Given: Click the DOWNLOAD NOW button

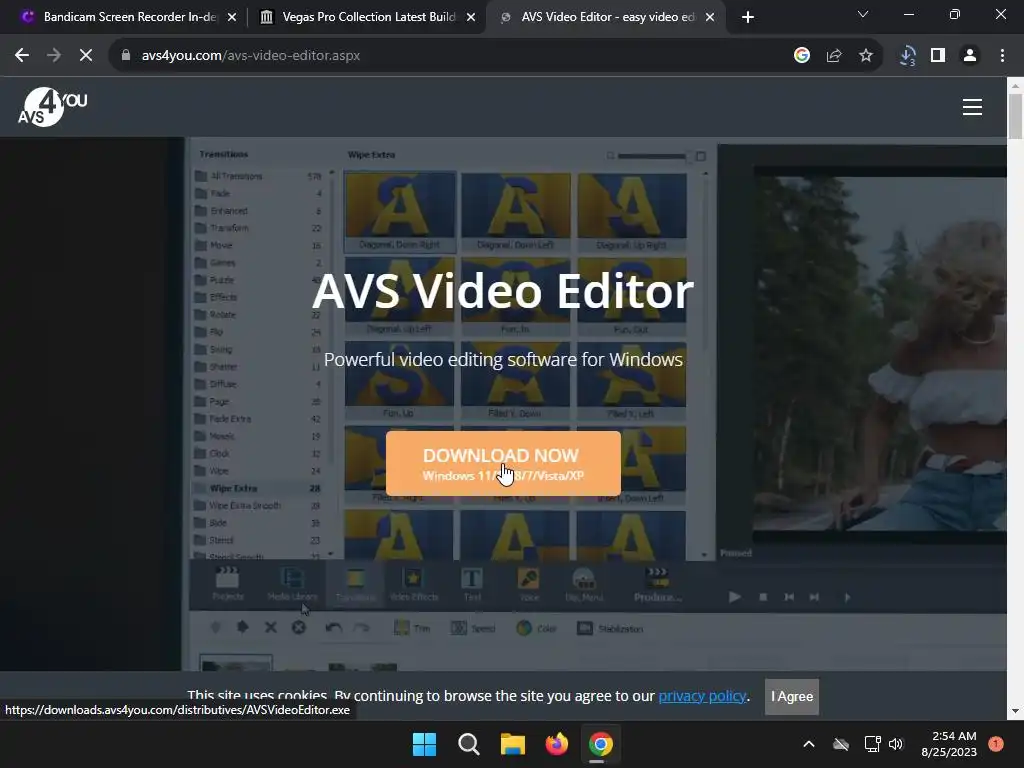Looking at the screenshot, I should pos(503,463).
